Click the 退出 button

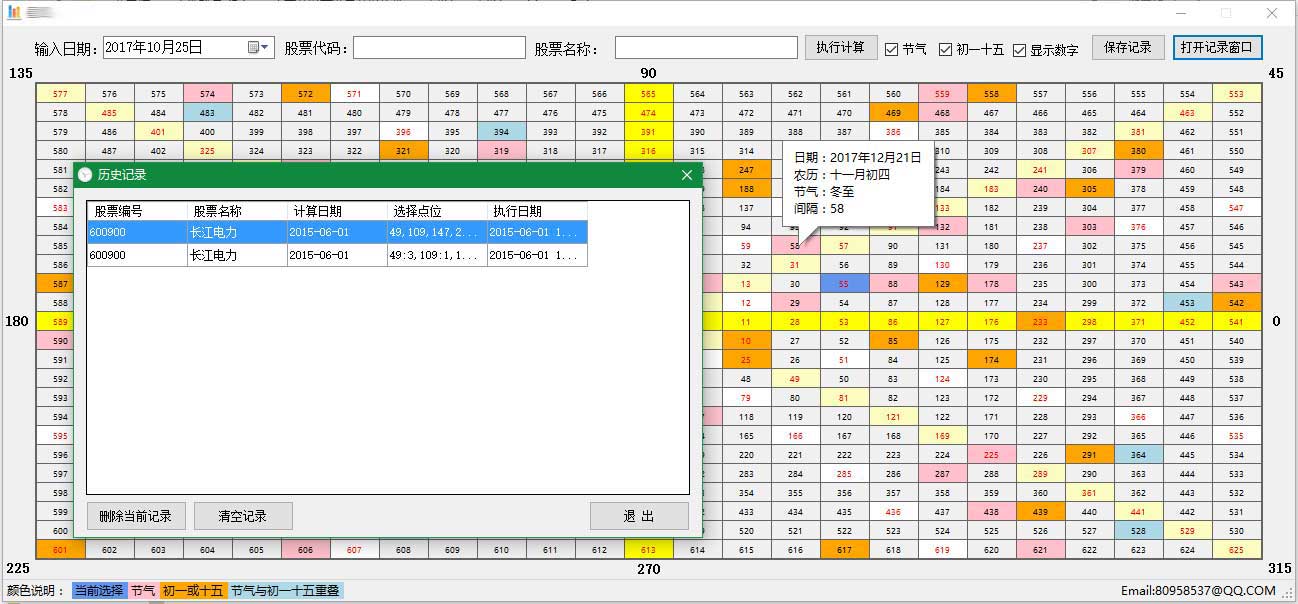(x=639, y=516)
